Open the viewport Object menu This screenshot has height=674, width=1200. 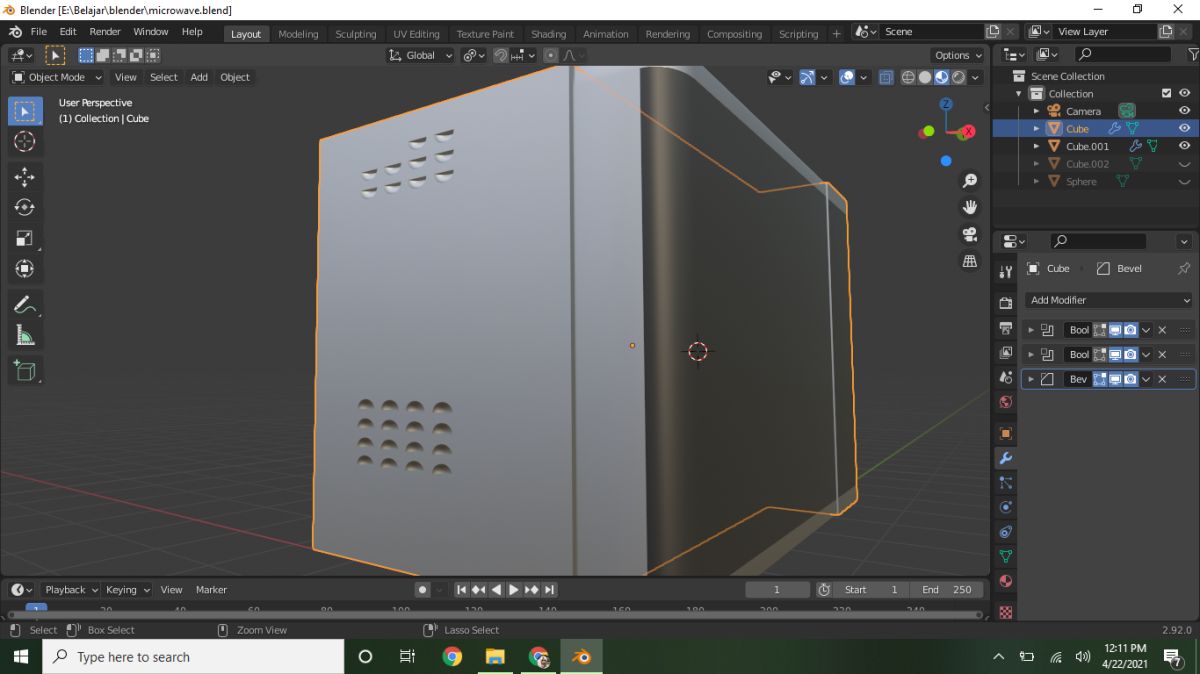[235, 77]
